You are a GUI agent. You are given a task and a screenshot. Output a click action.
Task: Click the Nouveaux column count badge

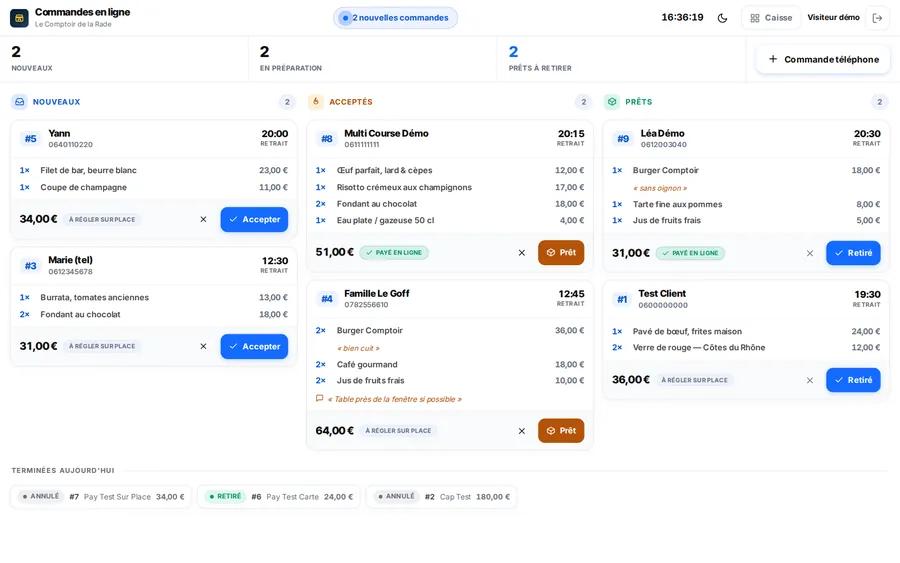(287, 102)
